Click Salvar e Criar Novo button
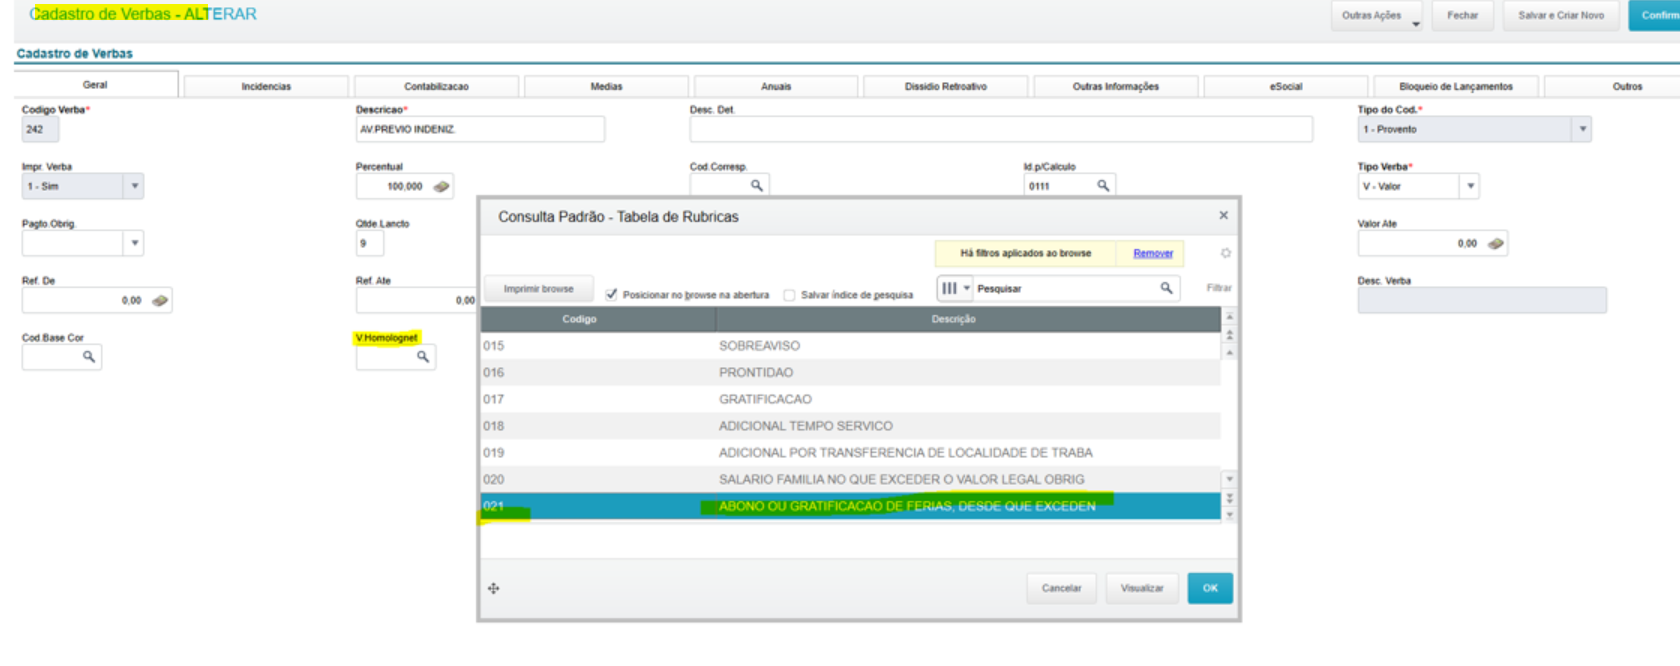This screenshot has height=666, width=1680. click(1560, 16)
